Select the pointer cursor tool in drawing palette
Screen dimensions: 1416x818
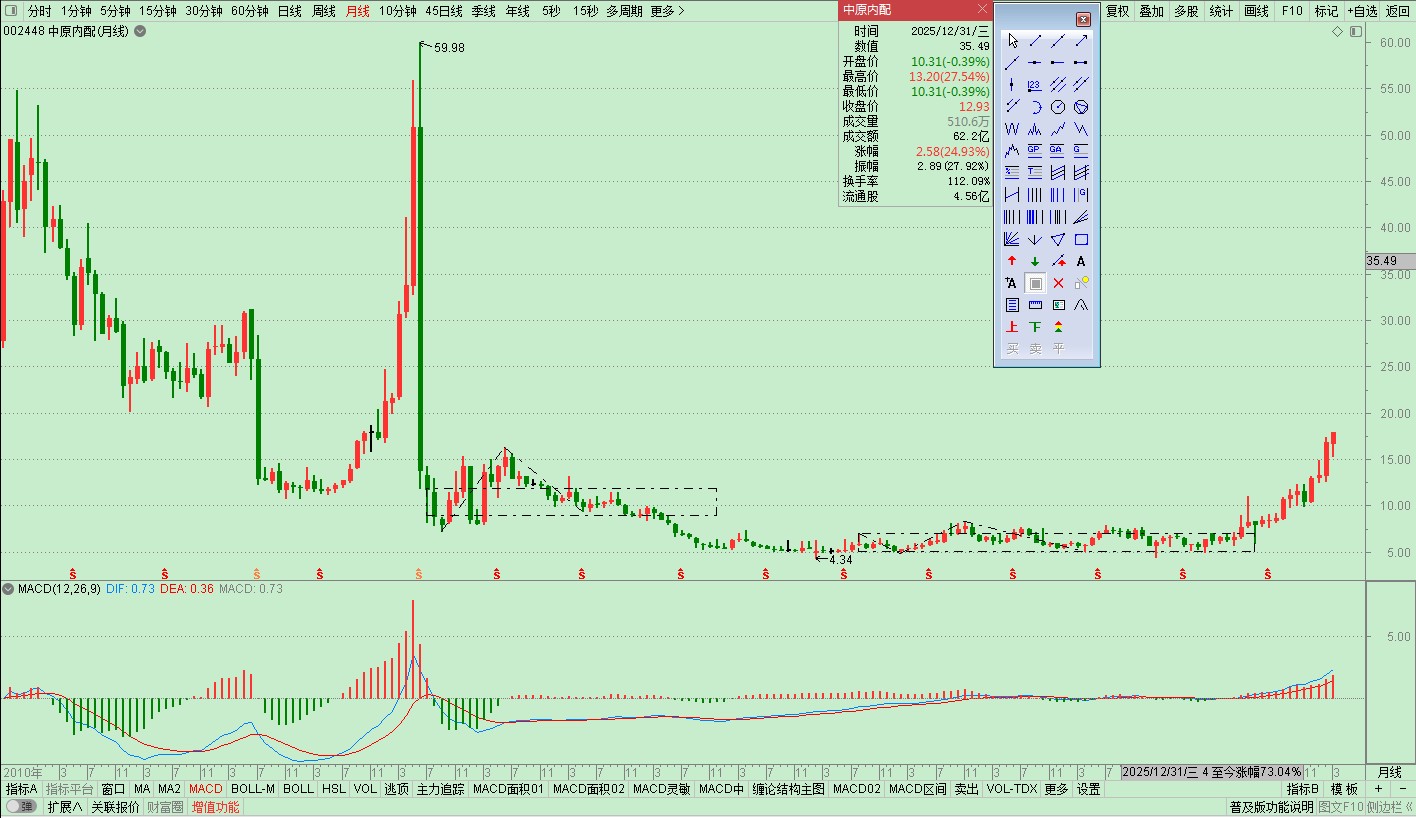[x=1012, y=41]
